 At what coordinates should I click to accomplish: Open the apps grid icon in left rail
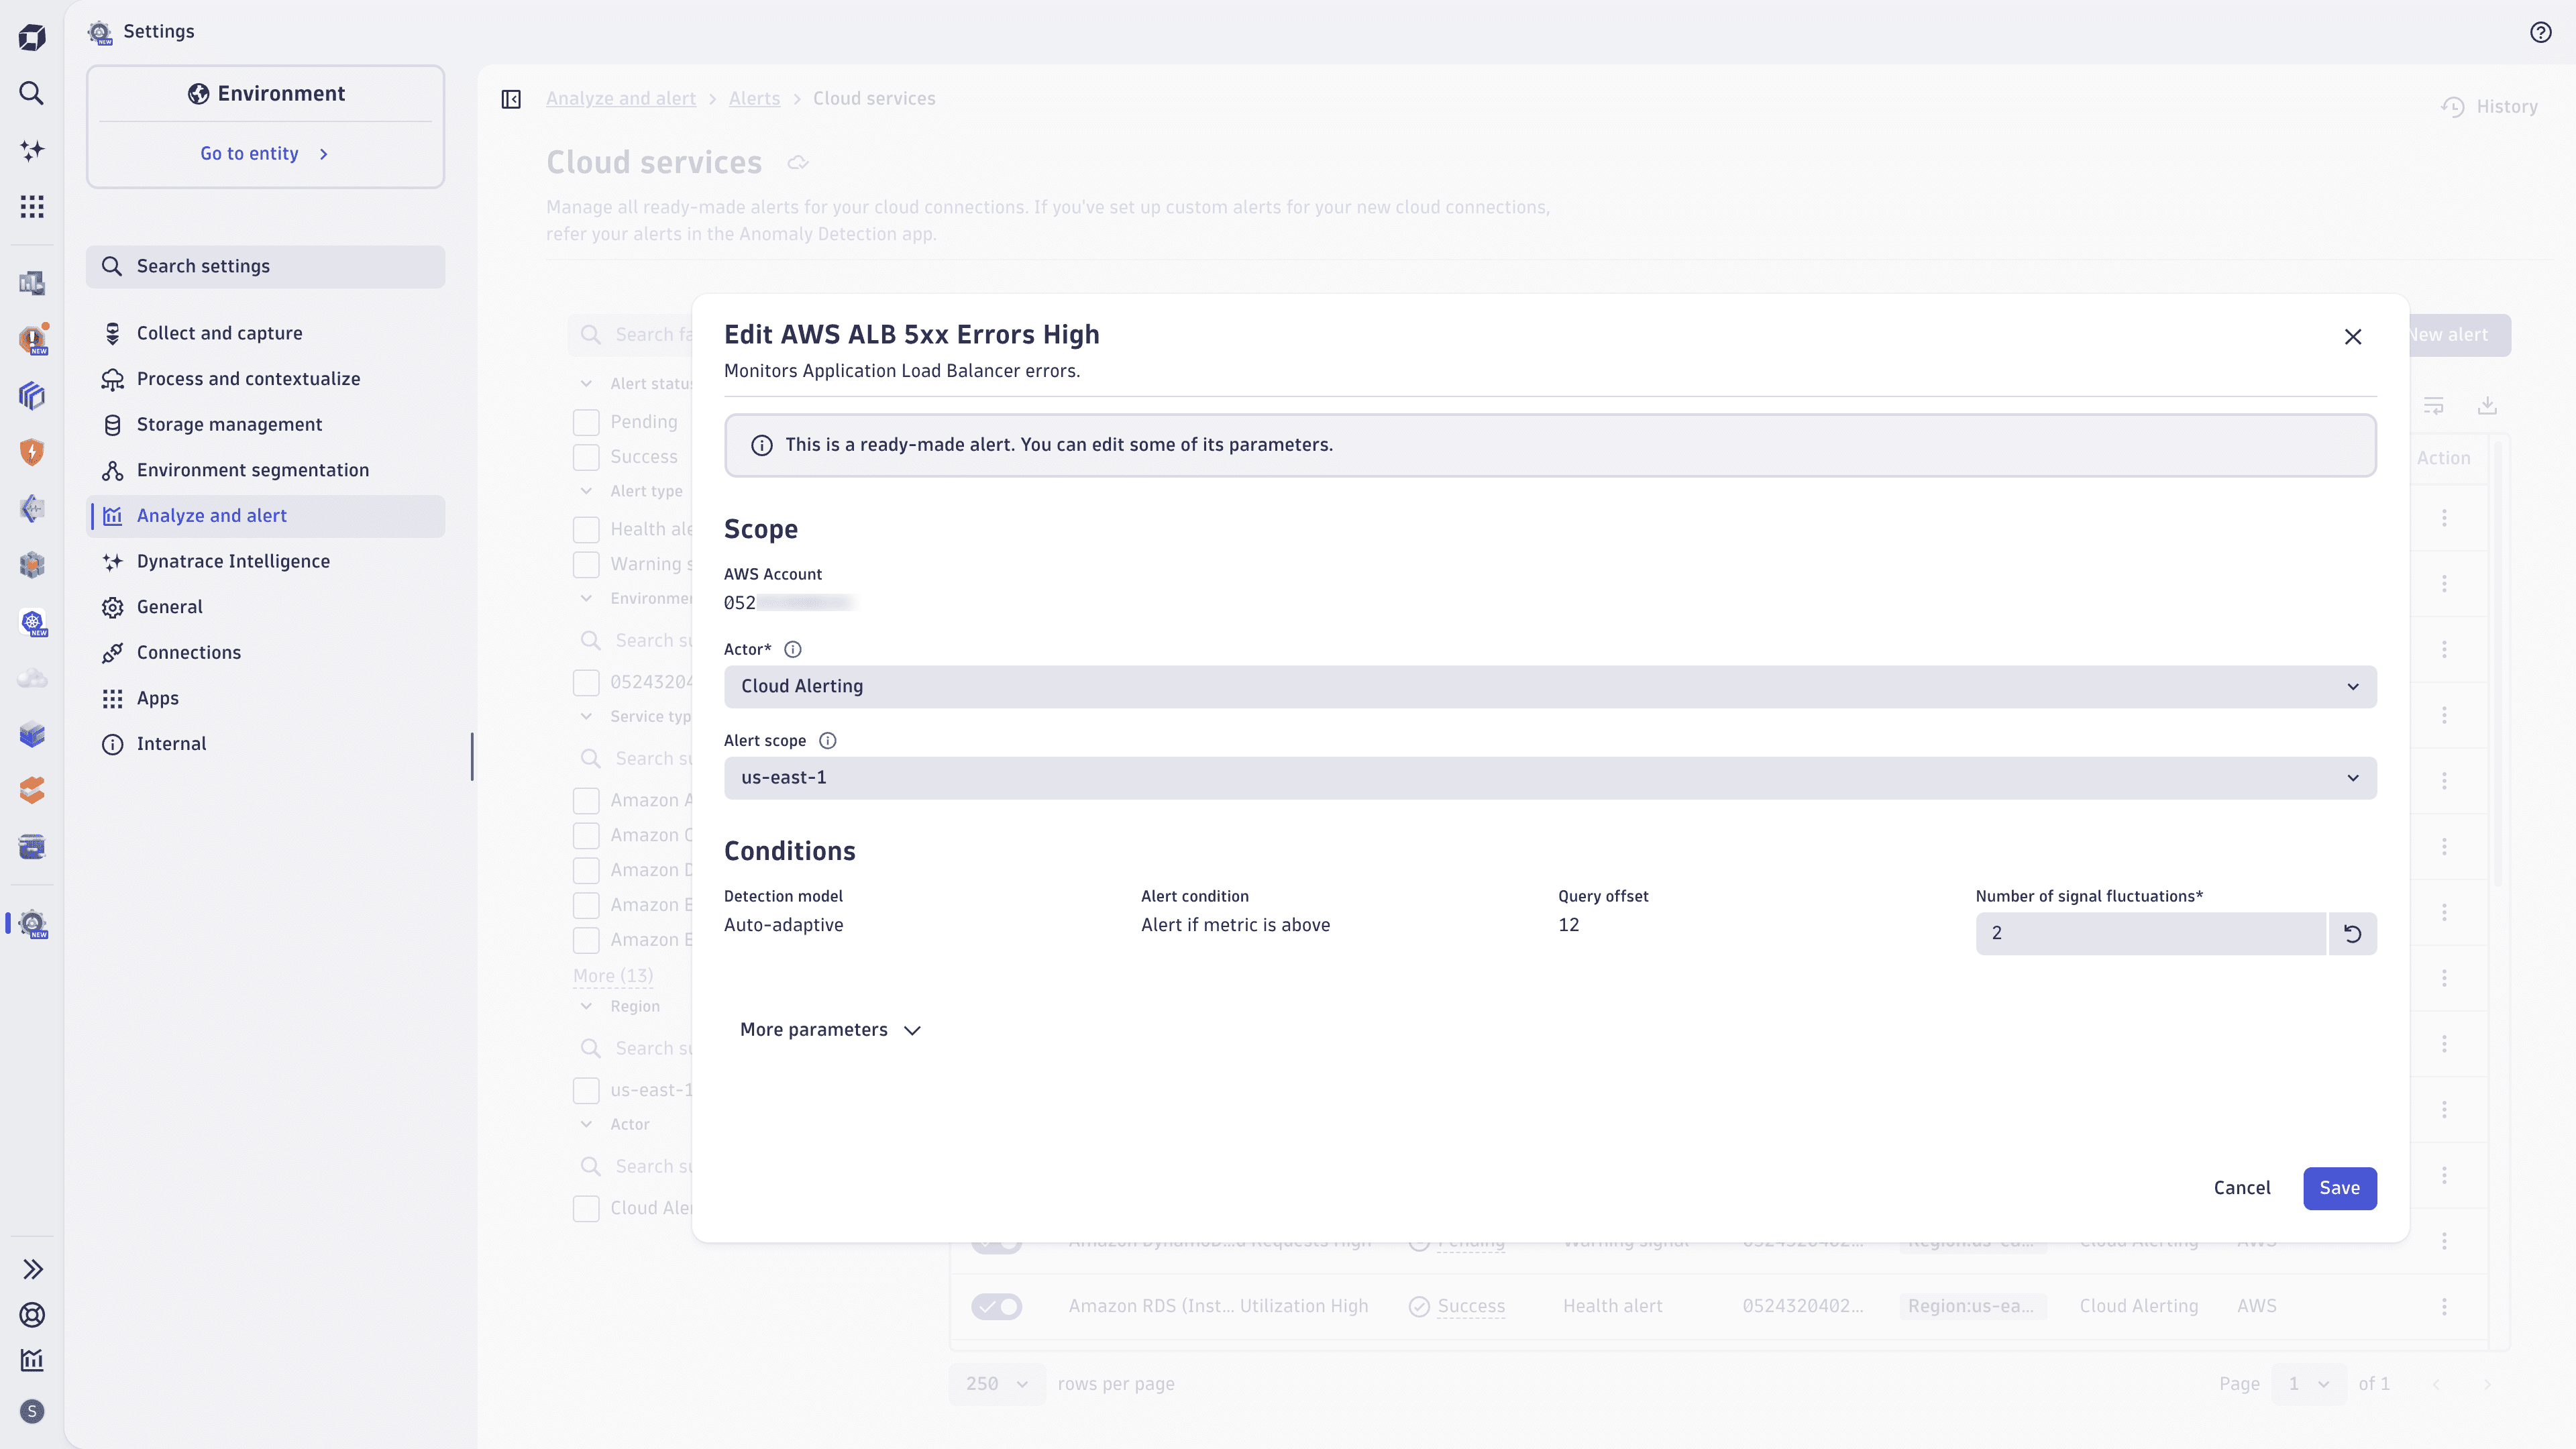click(32, 207)
